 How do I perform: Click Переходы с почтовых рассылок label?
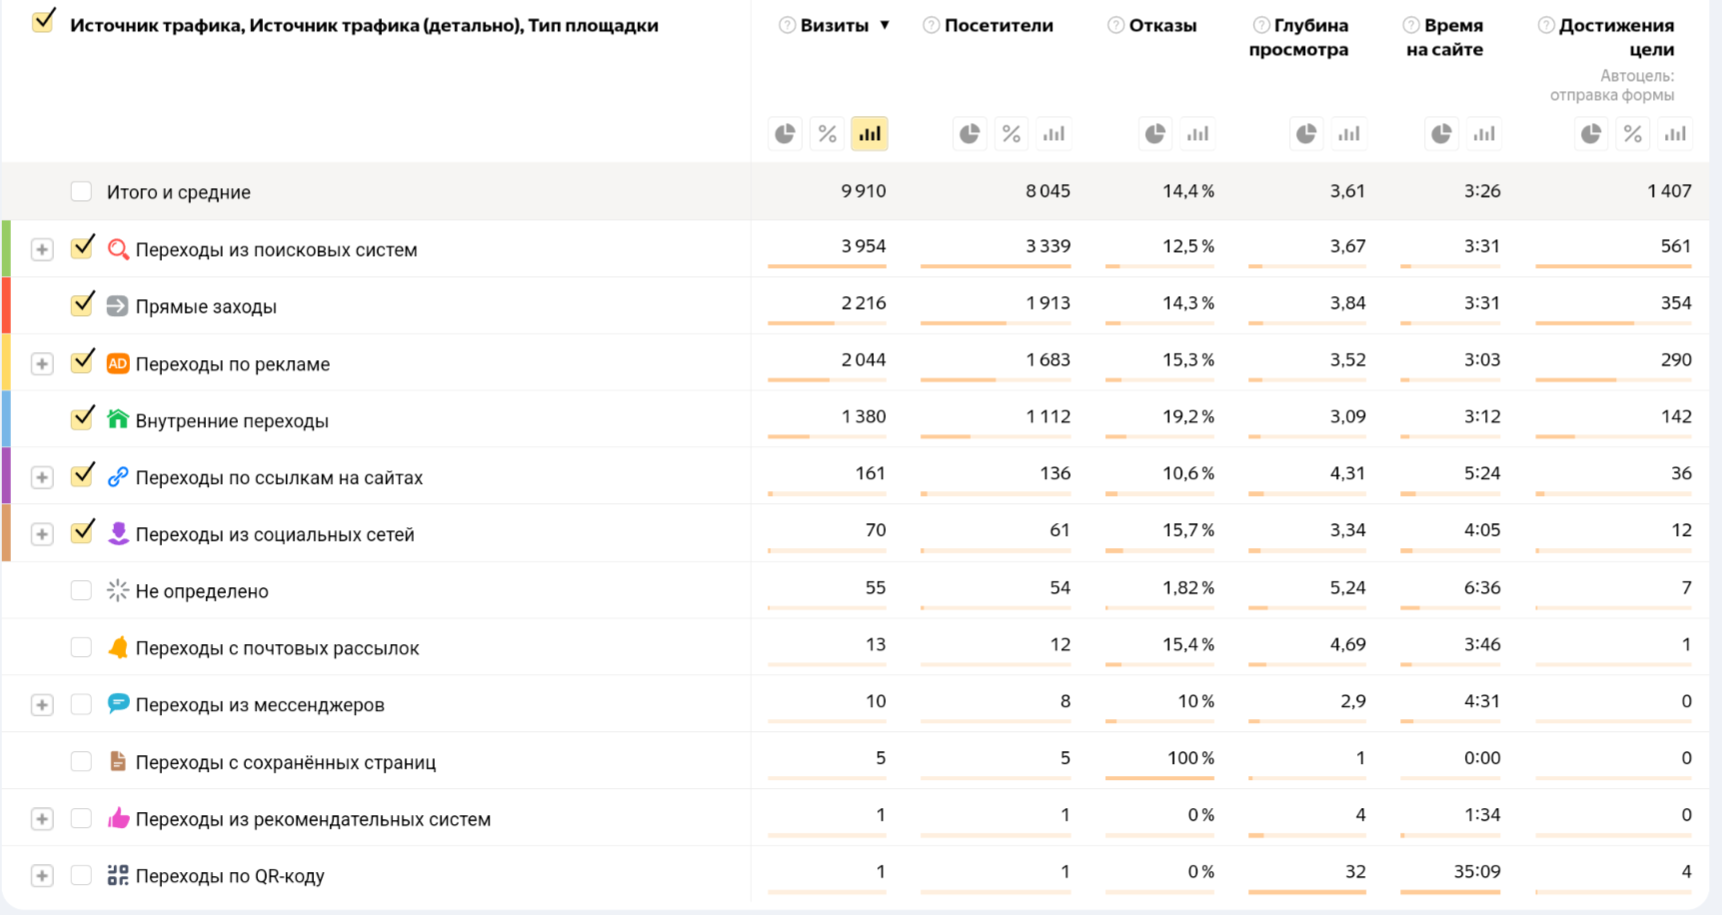pos(277,648)
